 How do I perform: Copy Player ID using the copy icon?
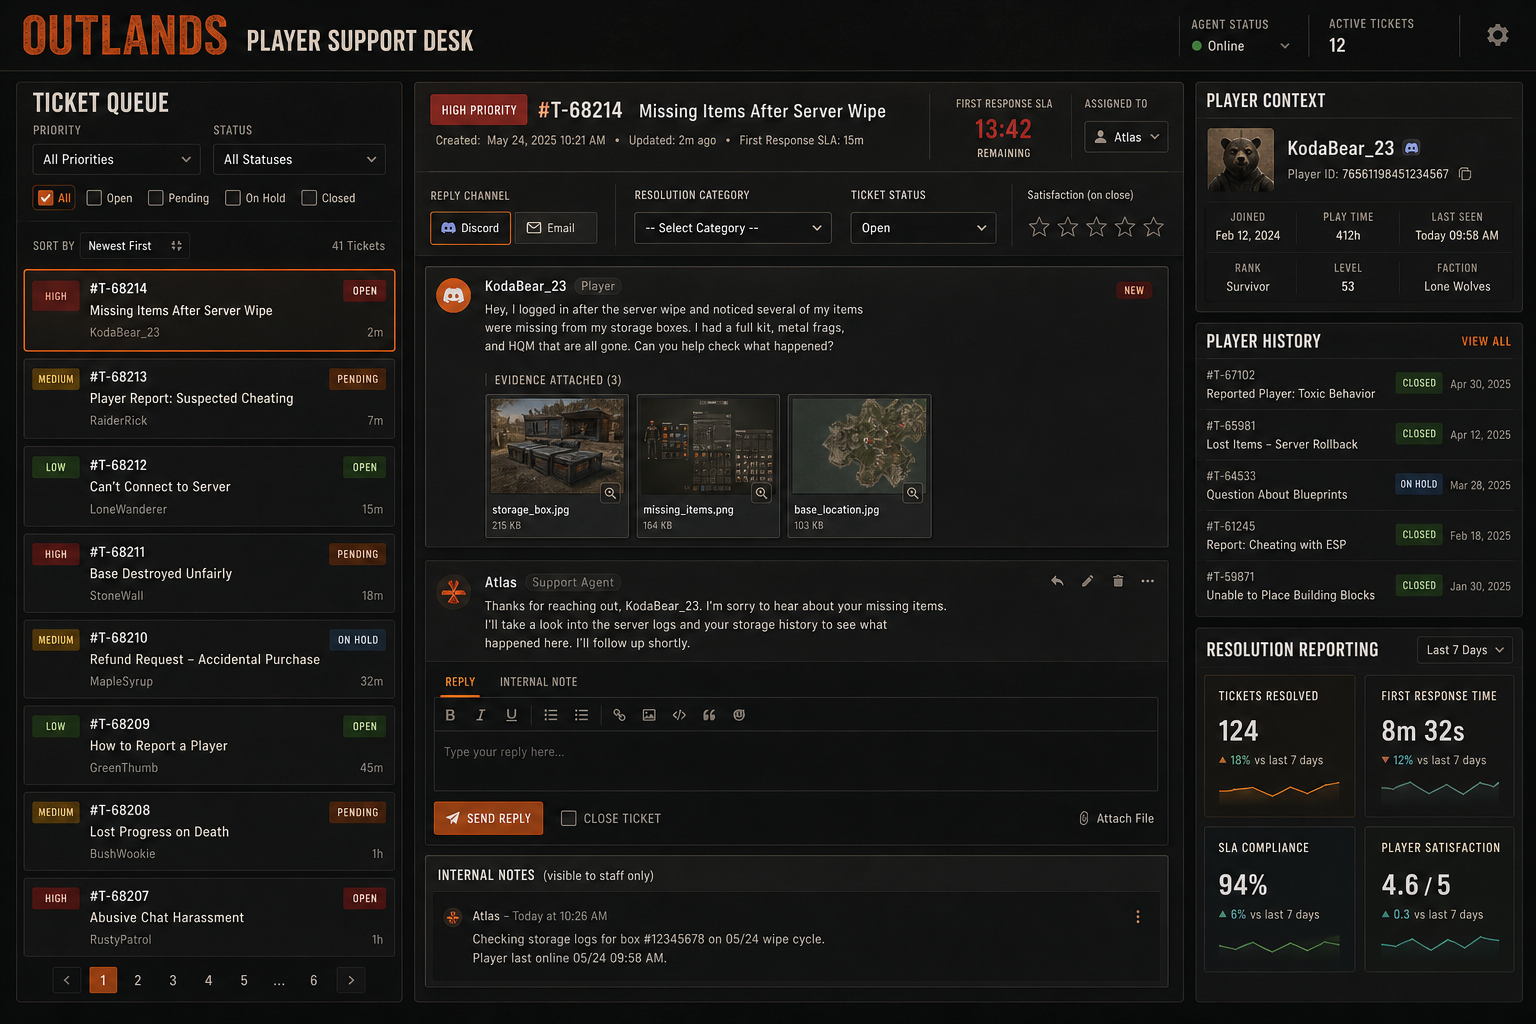(x=1465, y=174)
